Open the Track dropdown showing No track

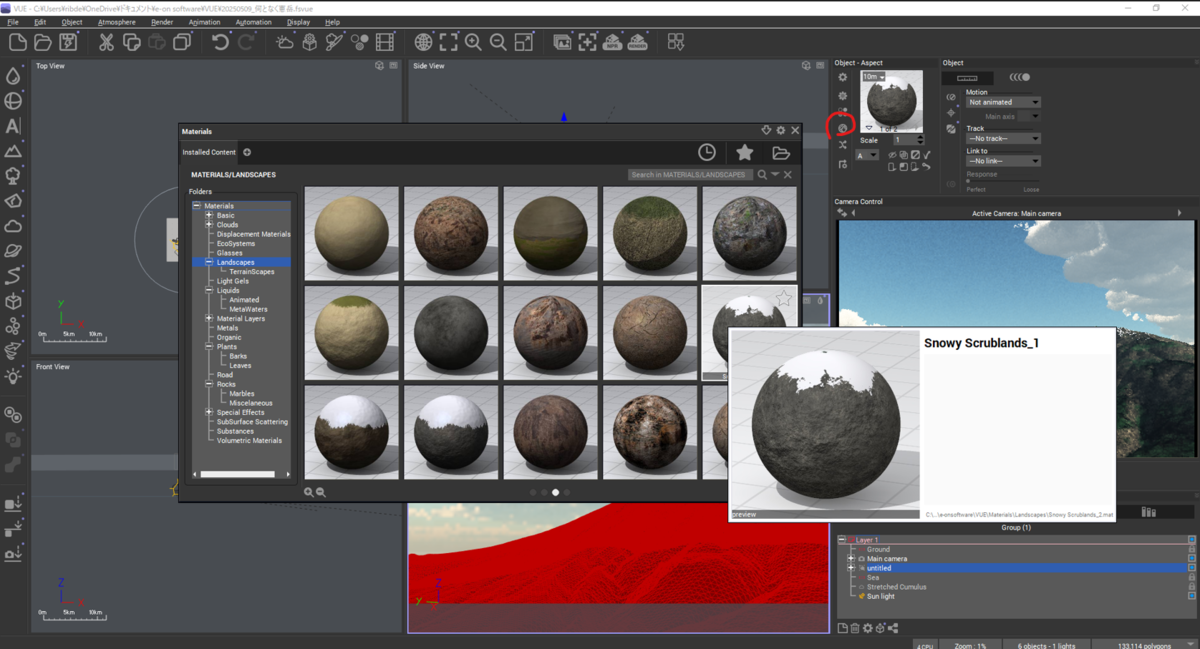tap(1003, 137)
